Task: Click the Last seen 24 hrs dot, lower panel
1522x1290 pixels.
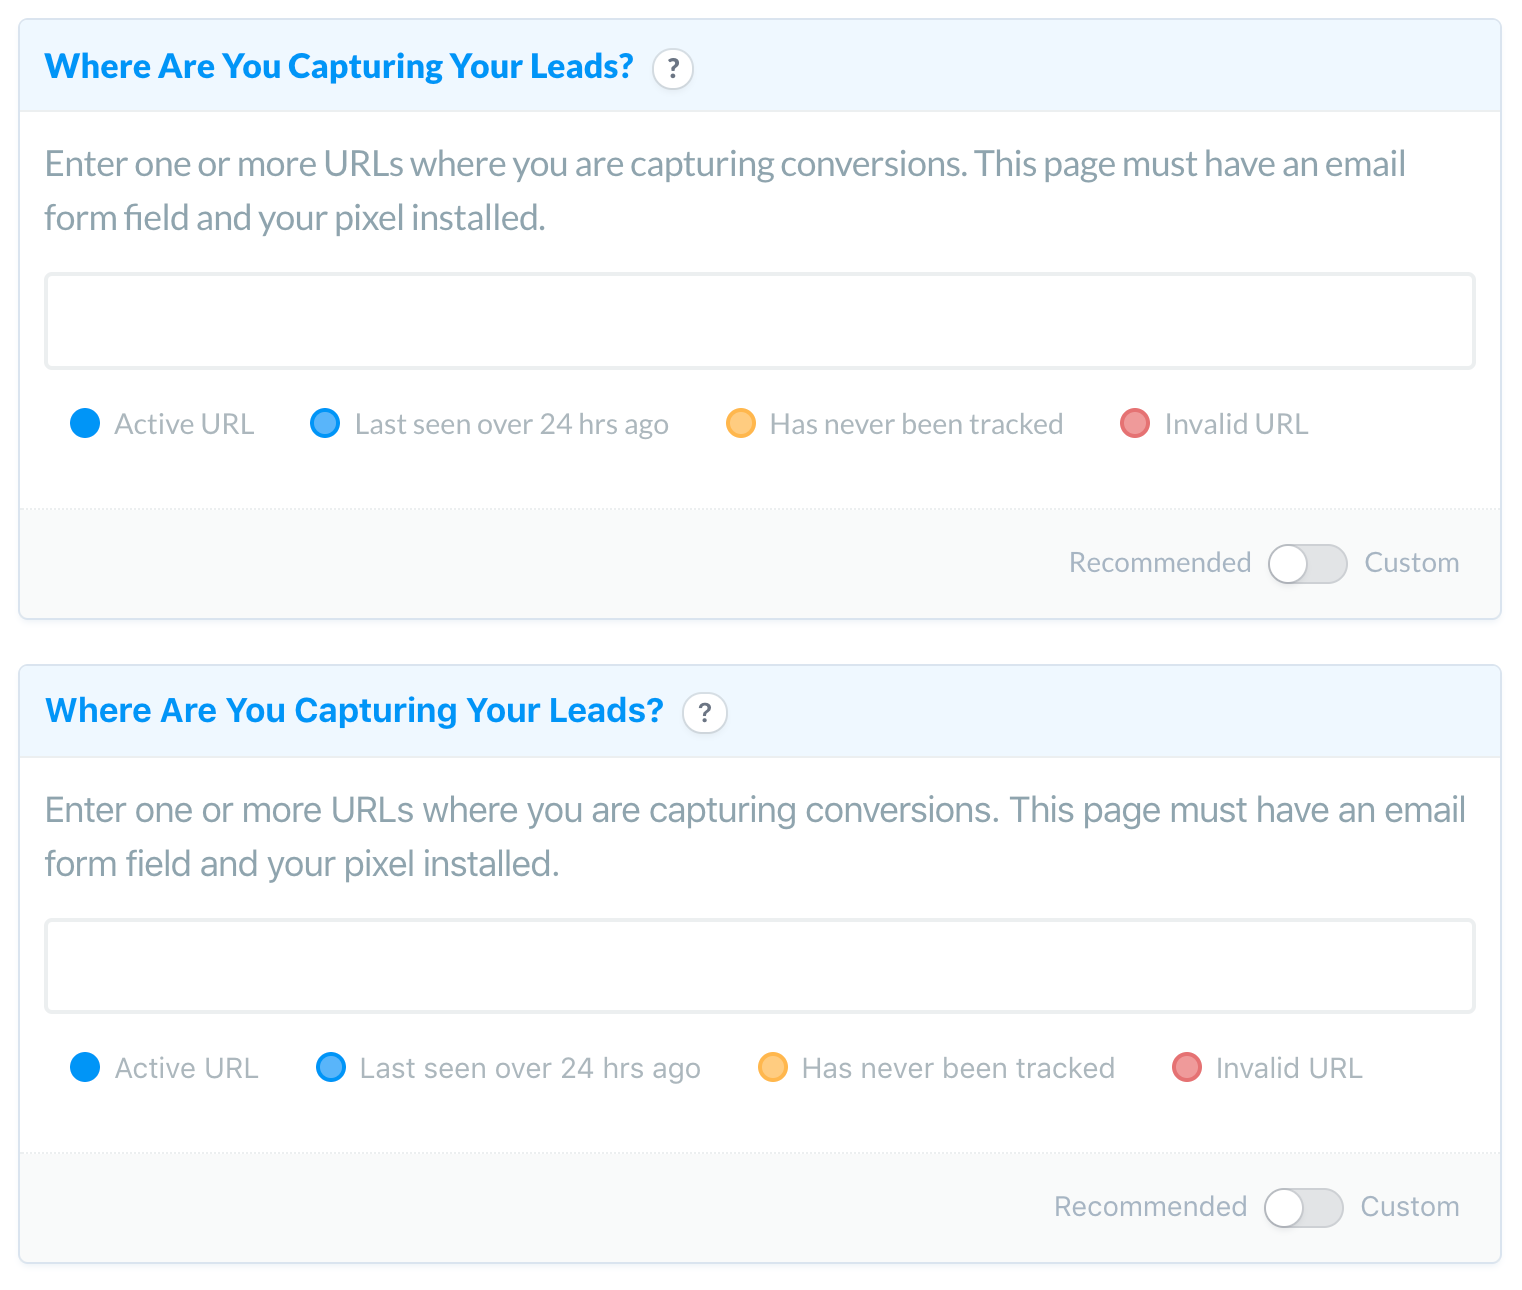Action: click(331, 1068)
